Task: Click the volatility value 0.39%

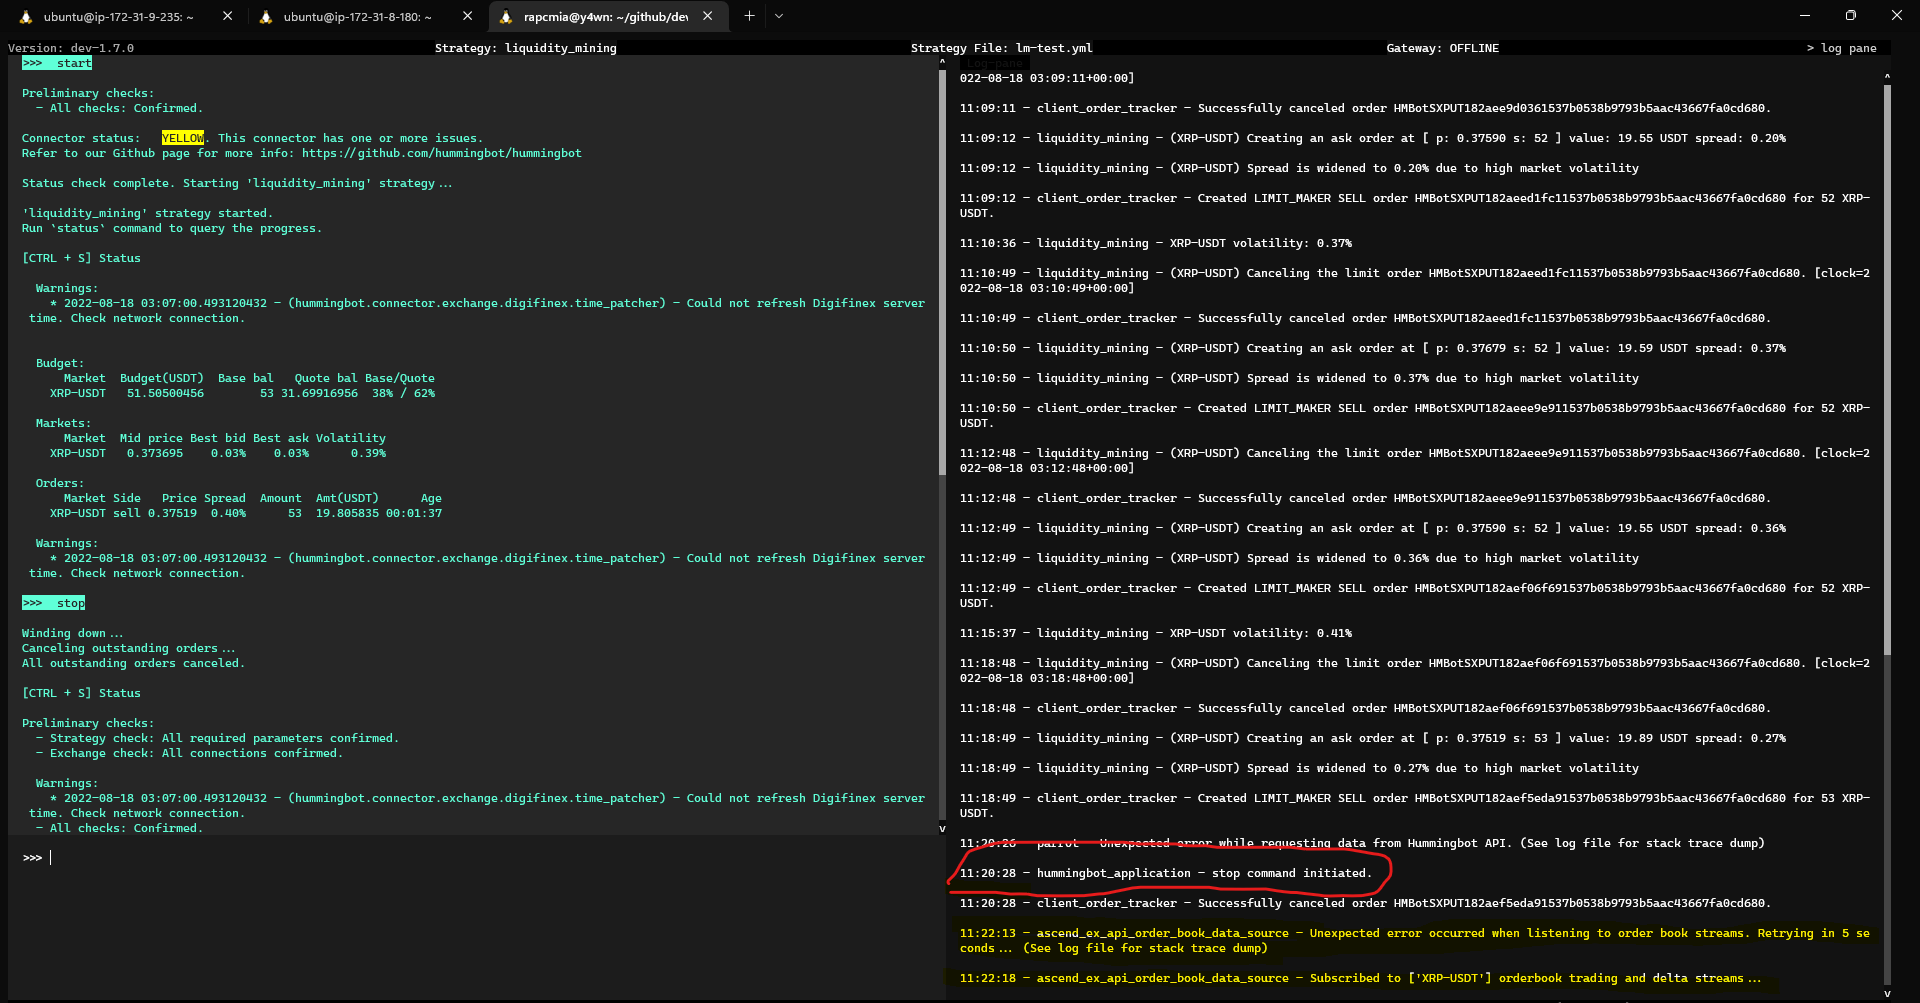Action: 368,453
